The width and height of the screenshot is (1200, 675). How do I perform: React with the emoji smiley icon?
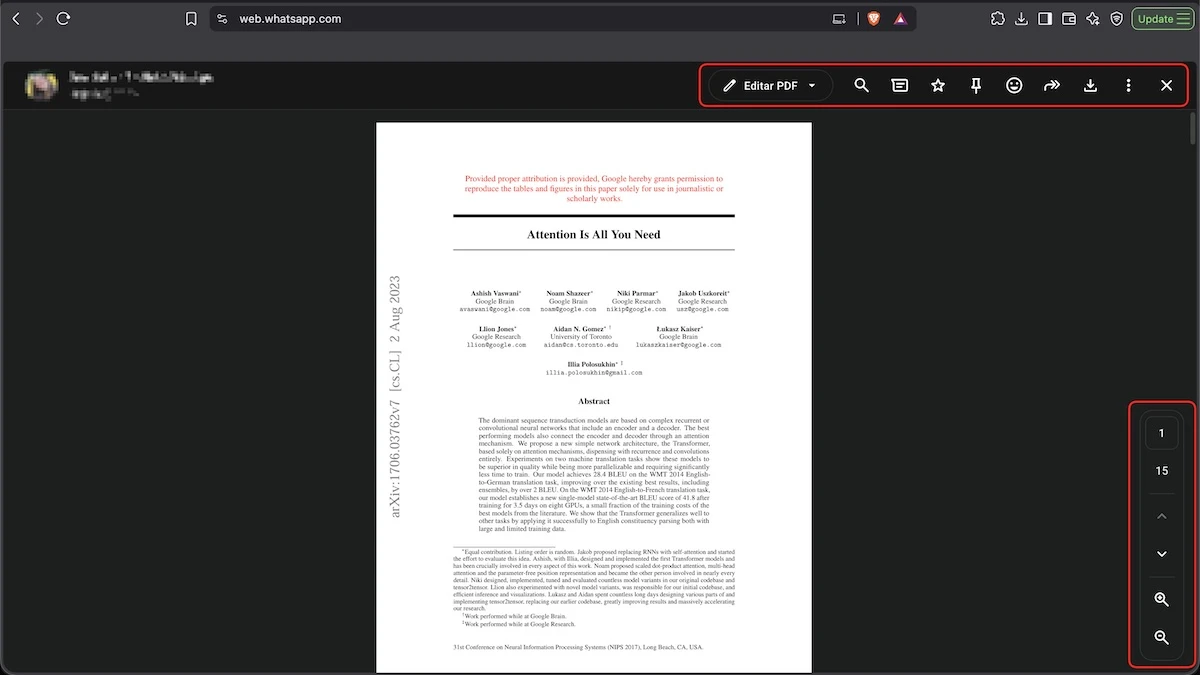pyautogui.click(x=1014, y=86)
